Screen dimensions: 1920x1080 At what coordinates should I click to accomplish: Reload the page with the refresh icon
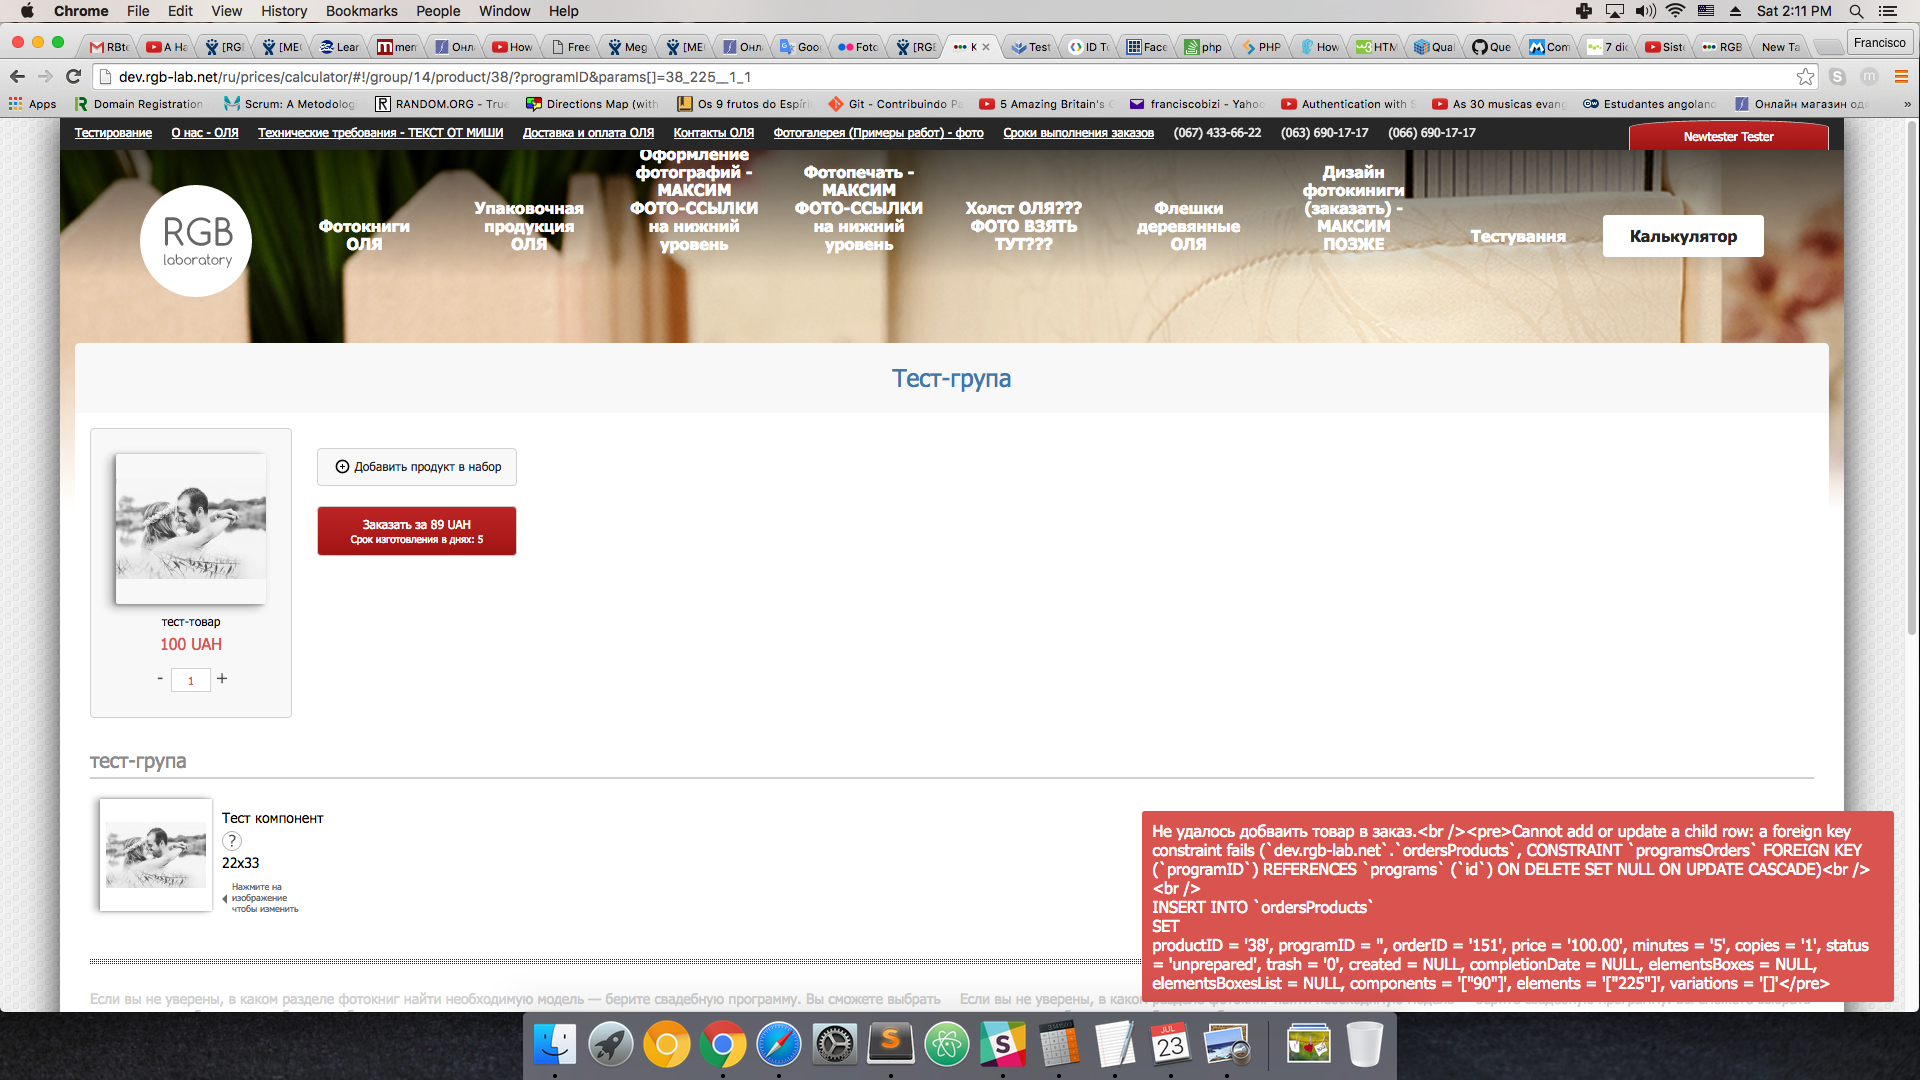73,77
